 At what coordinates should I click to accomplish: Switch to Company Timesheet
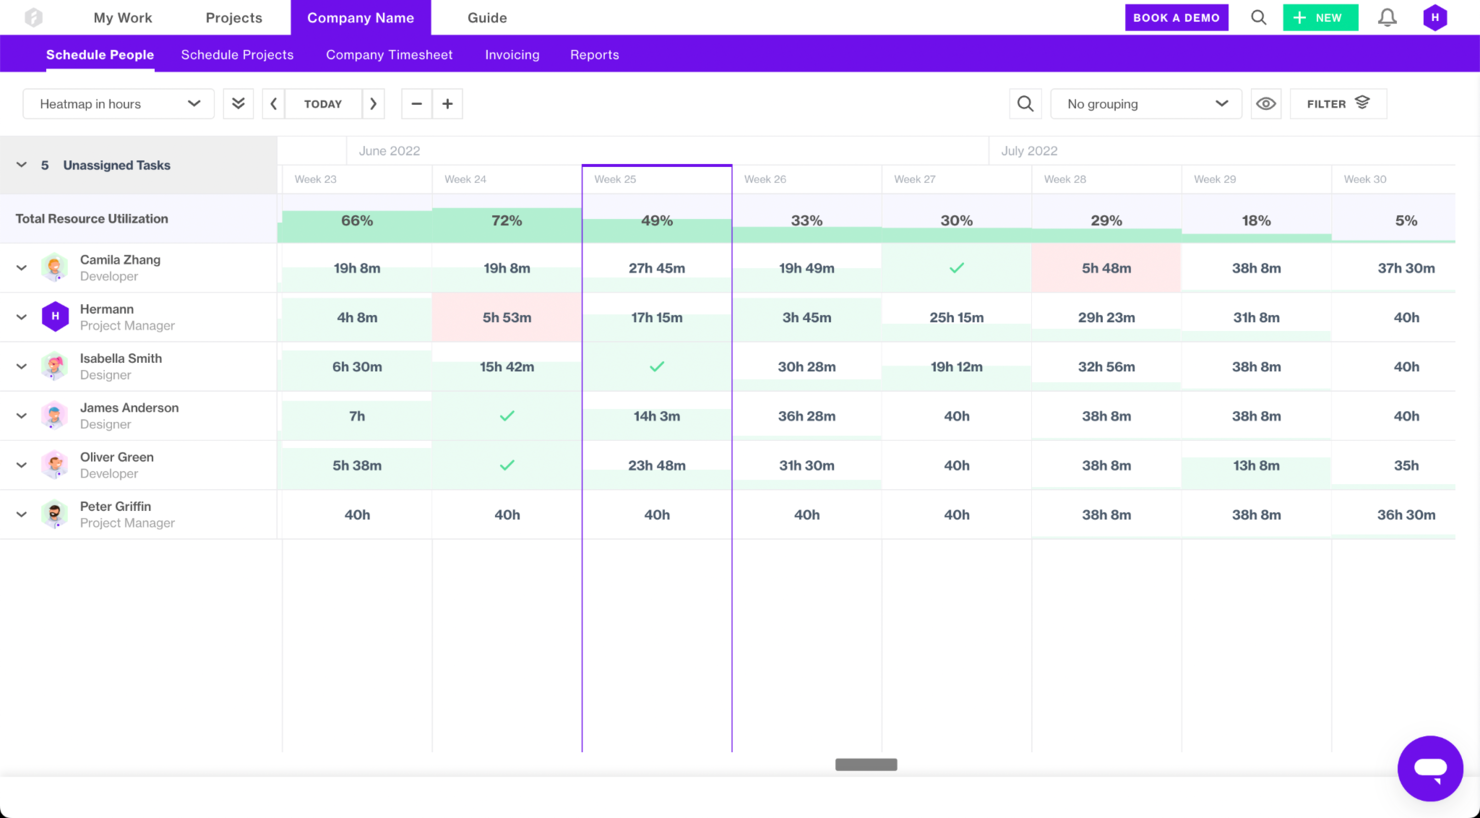[x=389, y=55]
